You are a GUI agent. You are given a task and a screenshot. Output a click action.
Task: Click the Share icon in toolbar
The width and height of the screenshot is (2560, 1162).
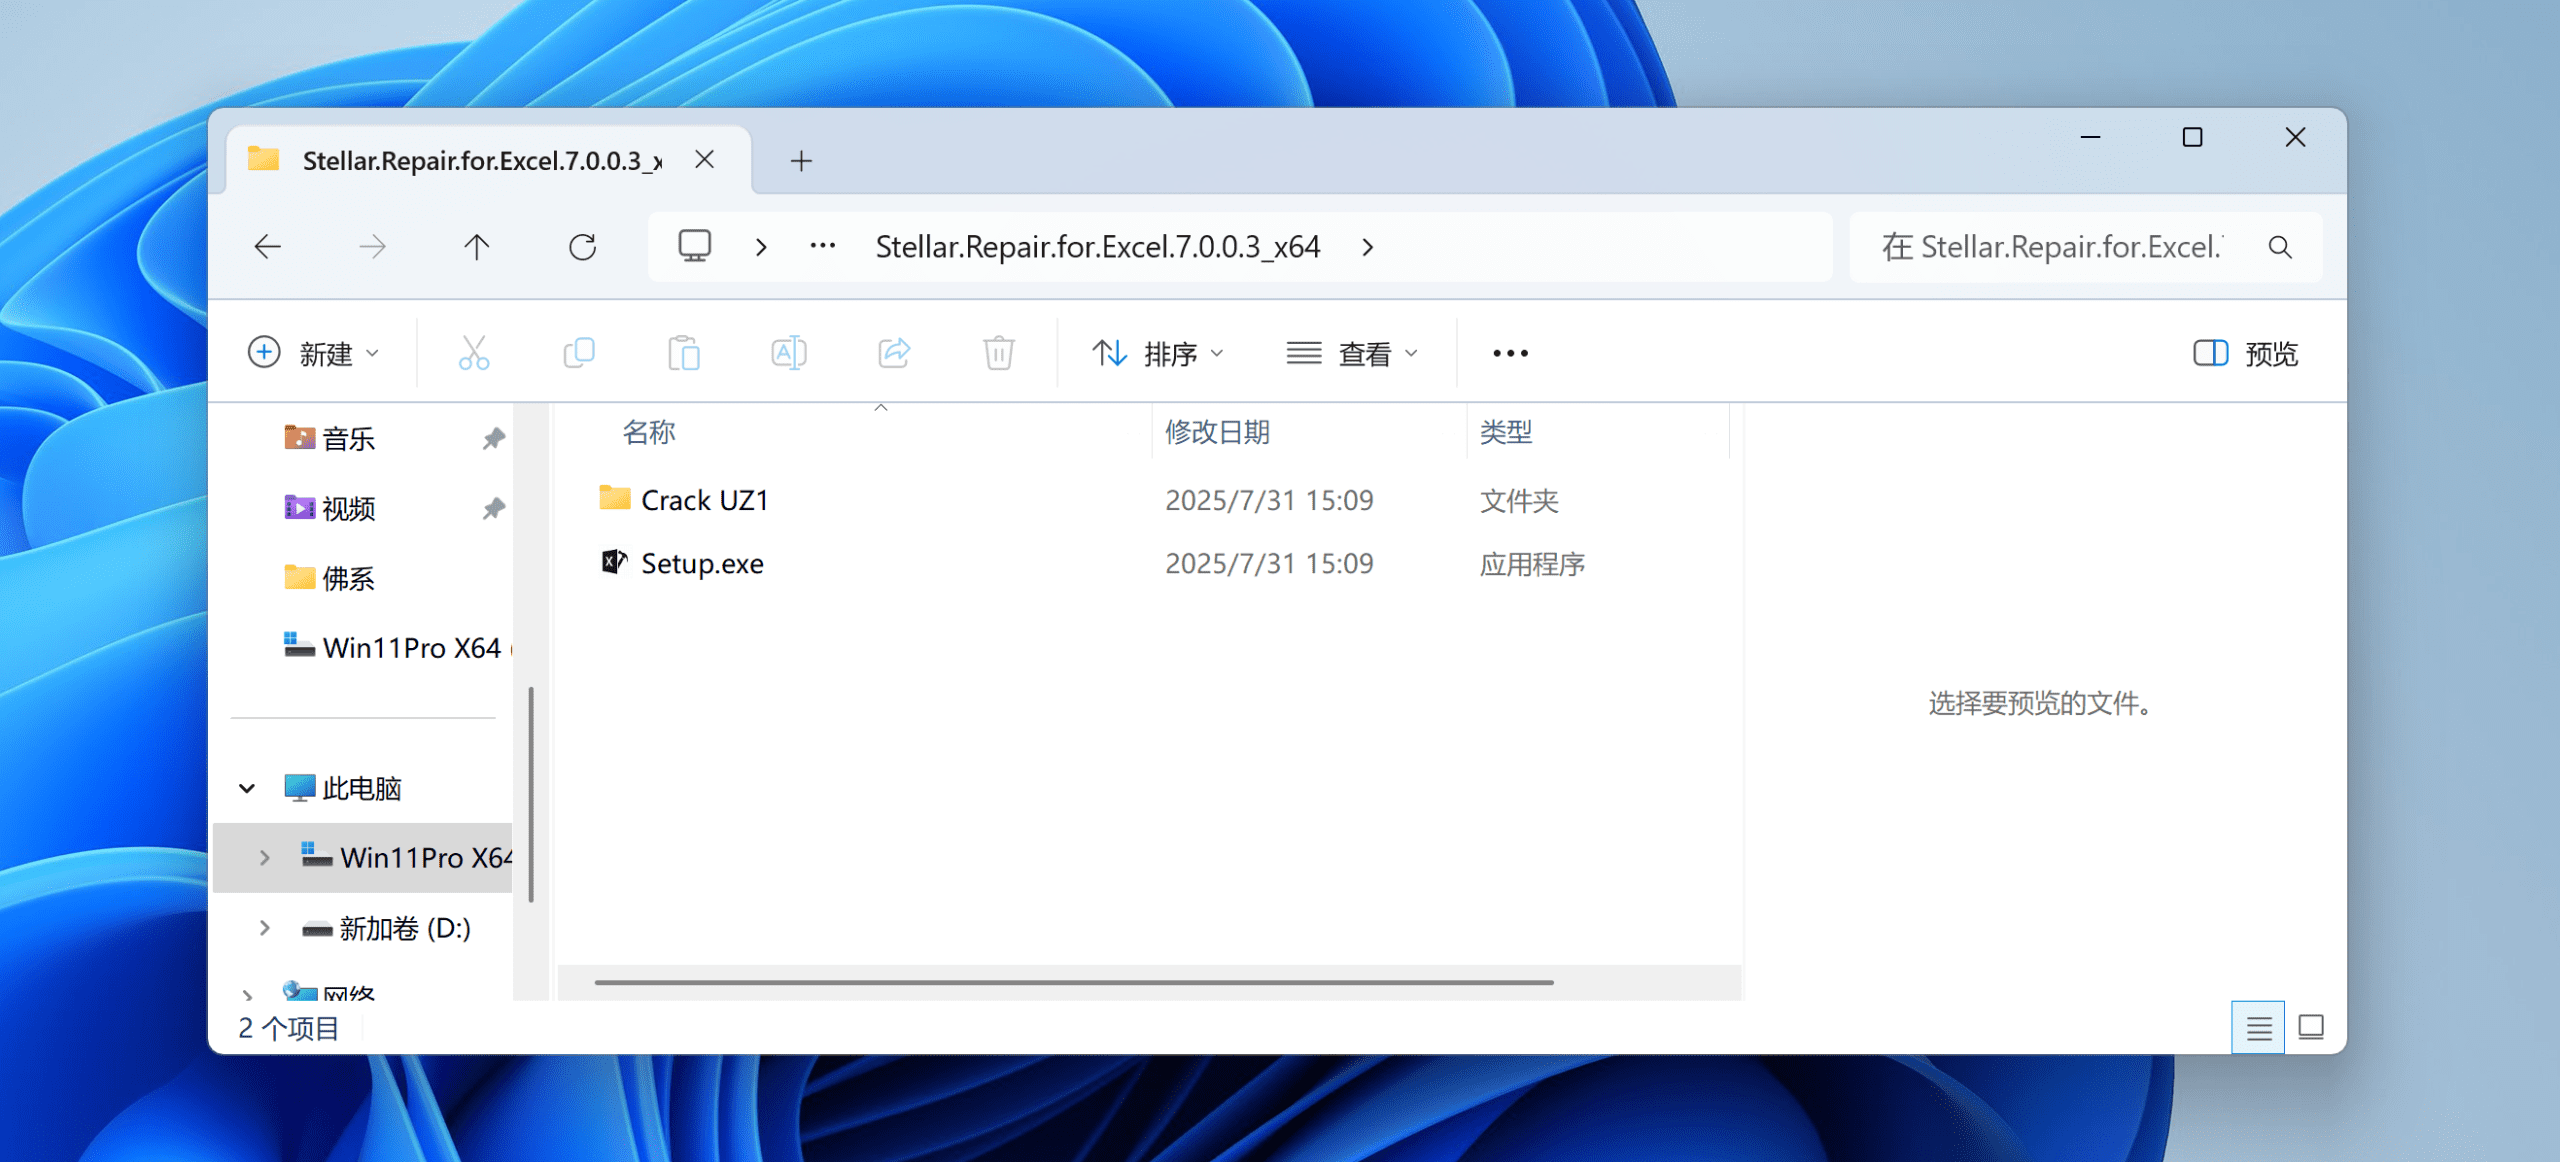pyautogui.click(x=894, y=353)
